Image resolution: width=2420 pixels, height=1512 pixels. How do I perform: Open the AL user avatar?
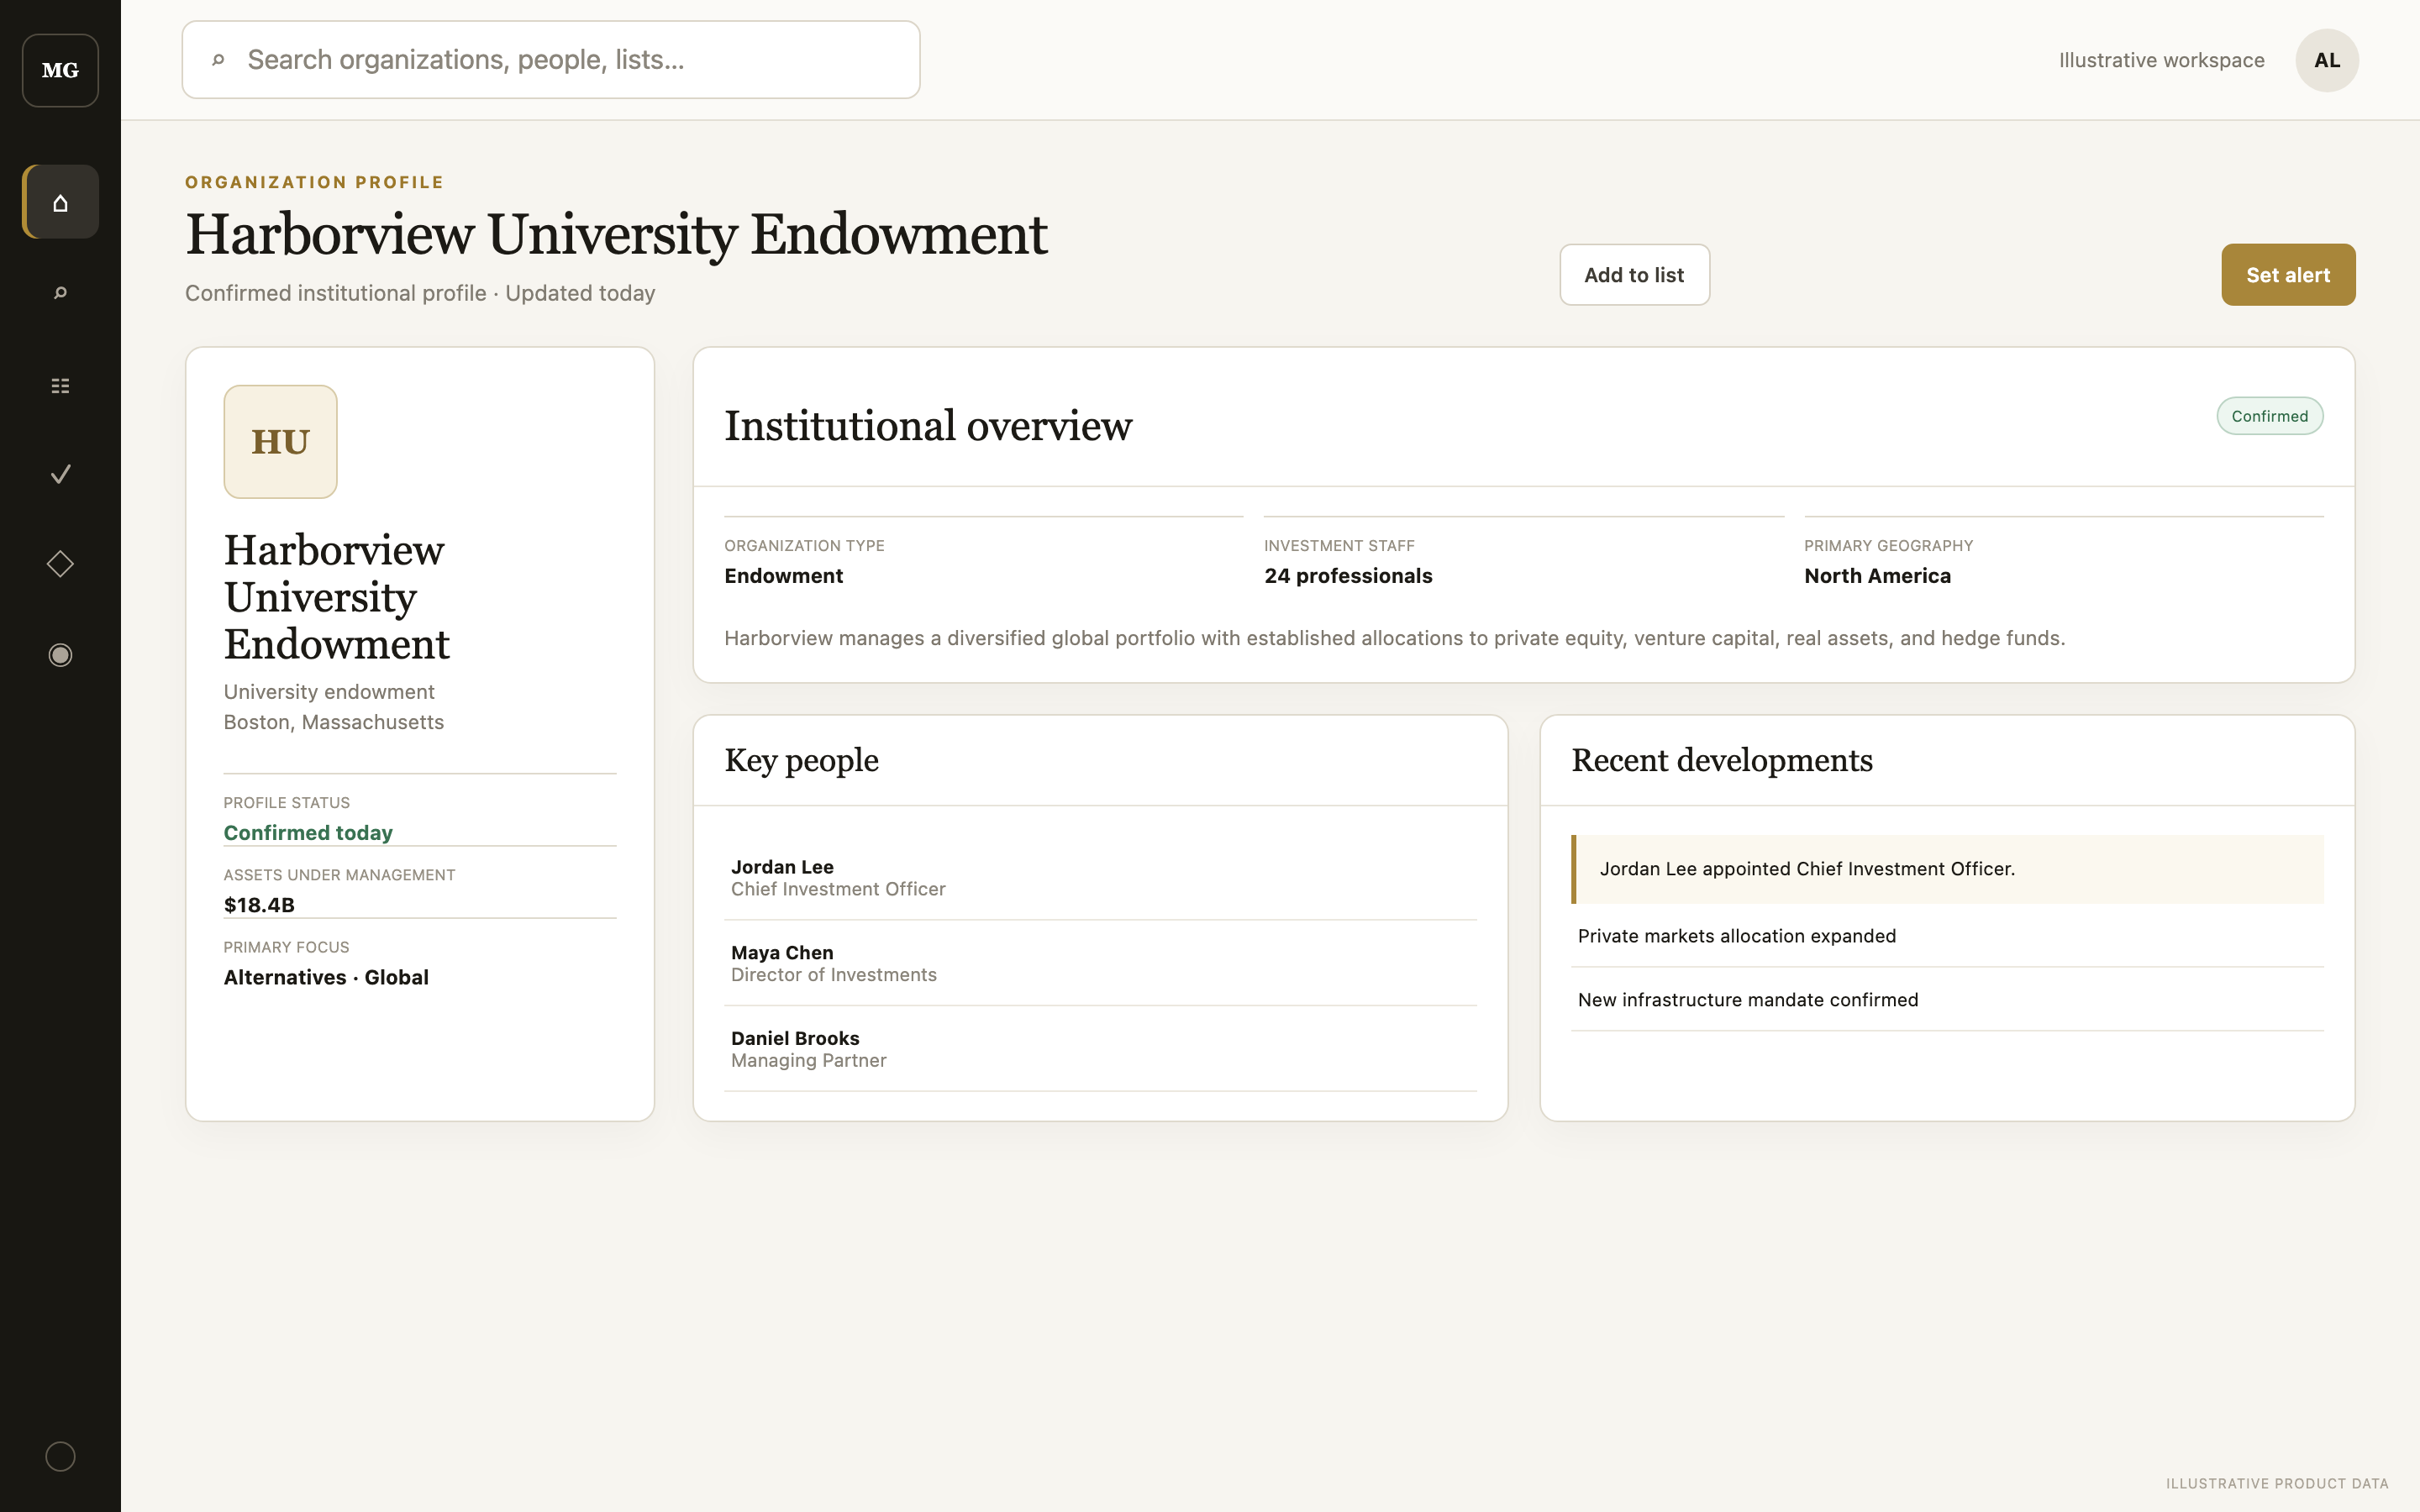(x=2327, y=60)
